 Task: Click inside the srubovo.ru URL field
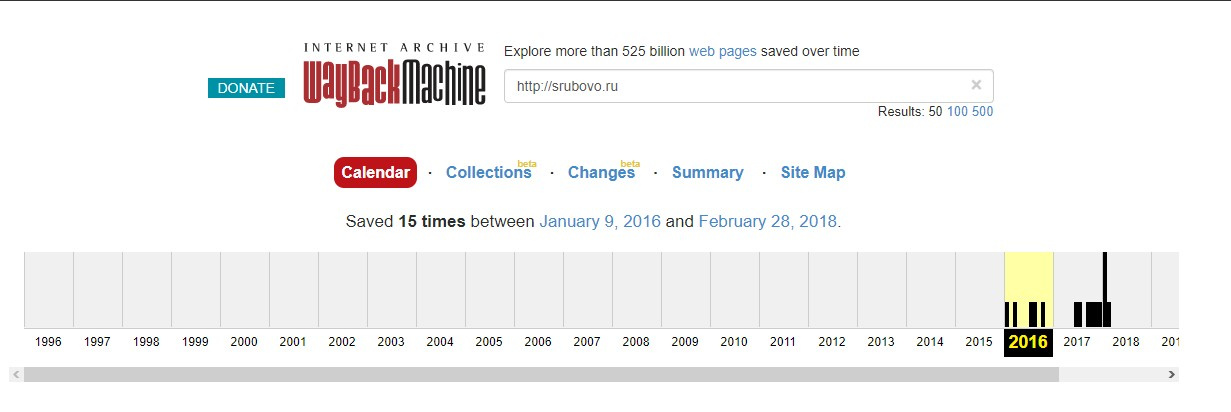(735, 86)
